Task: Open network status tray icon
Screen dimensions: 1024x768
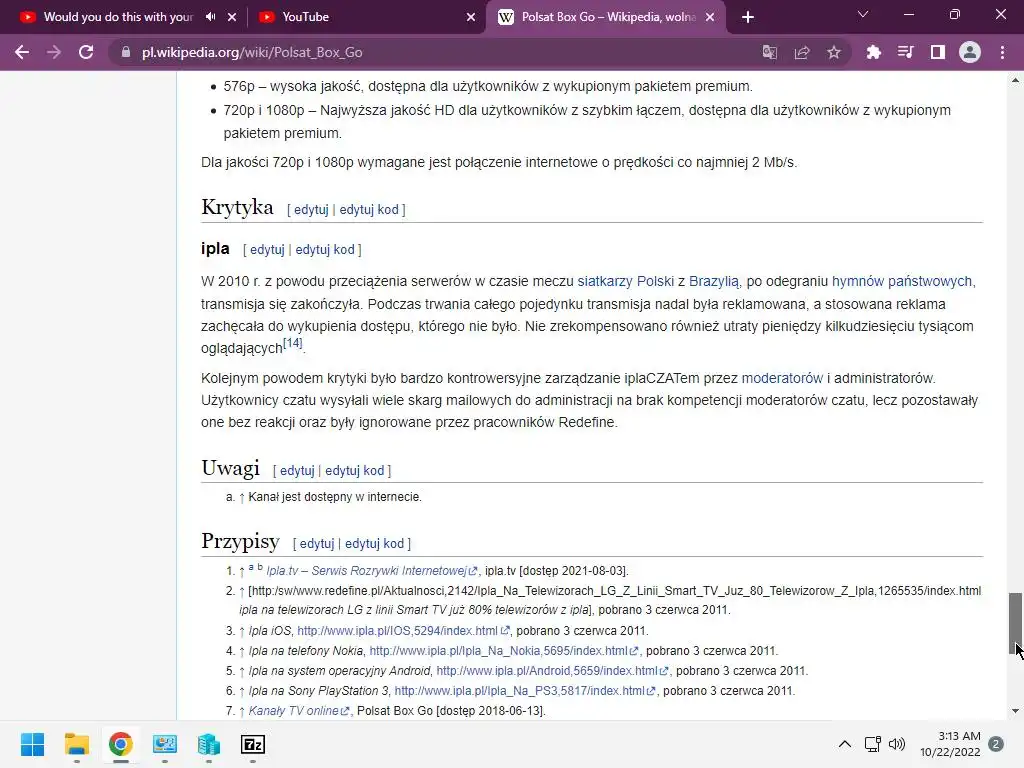Action: (872, 744)
